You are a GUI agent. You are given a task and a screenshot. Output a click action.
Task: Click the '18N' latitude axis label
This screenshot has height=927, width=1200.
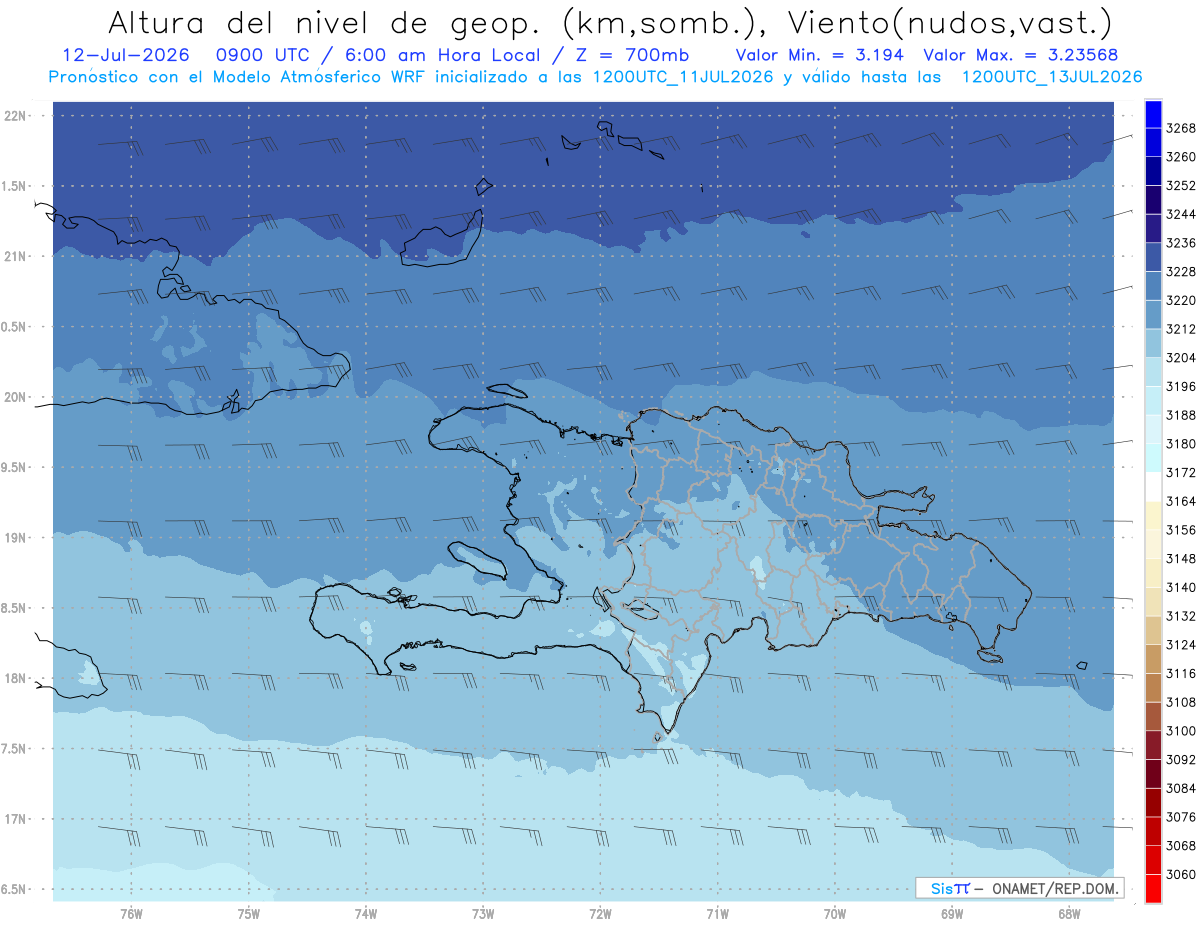16,678
